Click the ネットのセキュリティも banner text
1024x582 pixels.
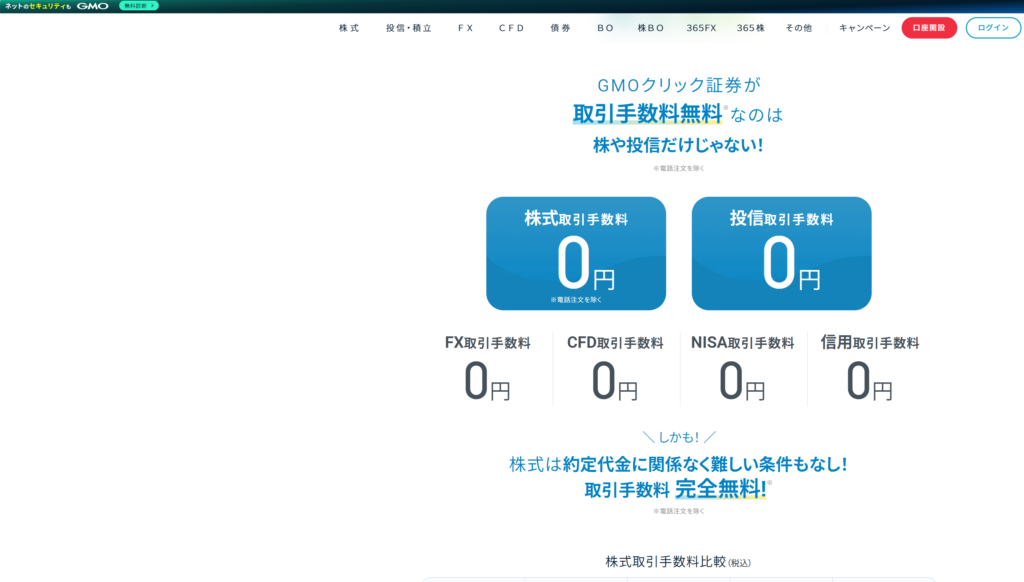(38, 6)
